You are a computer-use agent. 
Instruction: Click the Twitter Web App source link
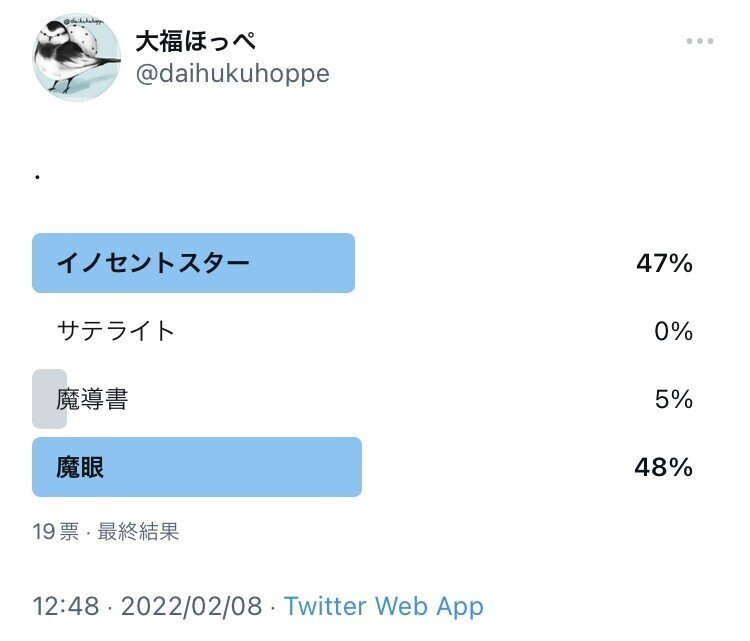[383, 605]
